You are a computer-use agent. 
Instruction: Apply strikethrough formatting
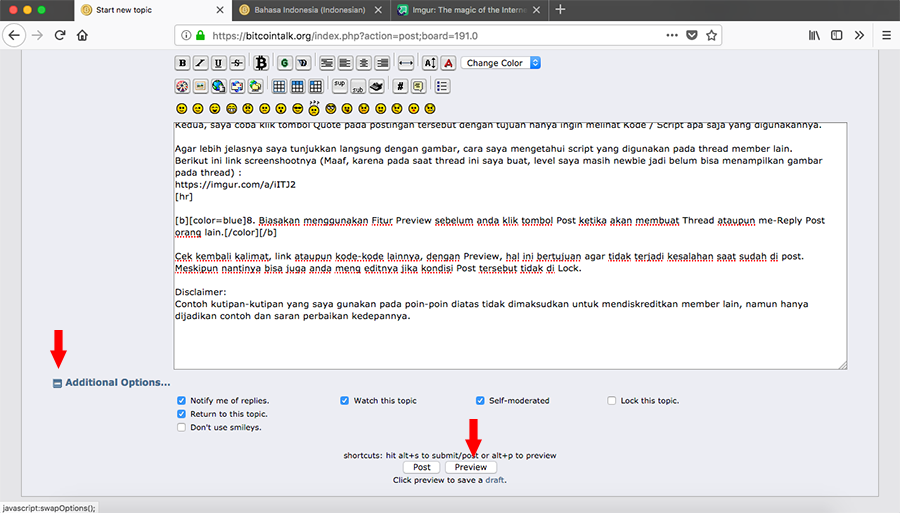pyautogui.click(x=236, y=63)
